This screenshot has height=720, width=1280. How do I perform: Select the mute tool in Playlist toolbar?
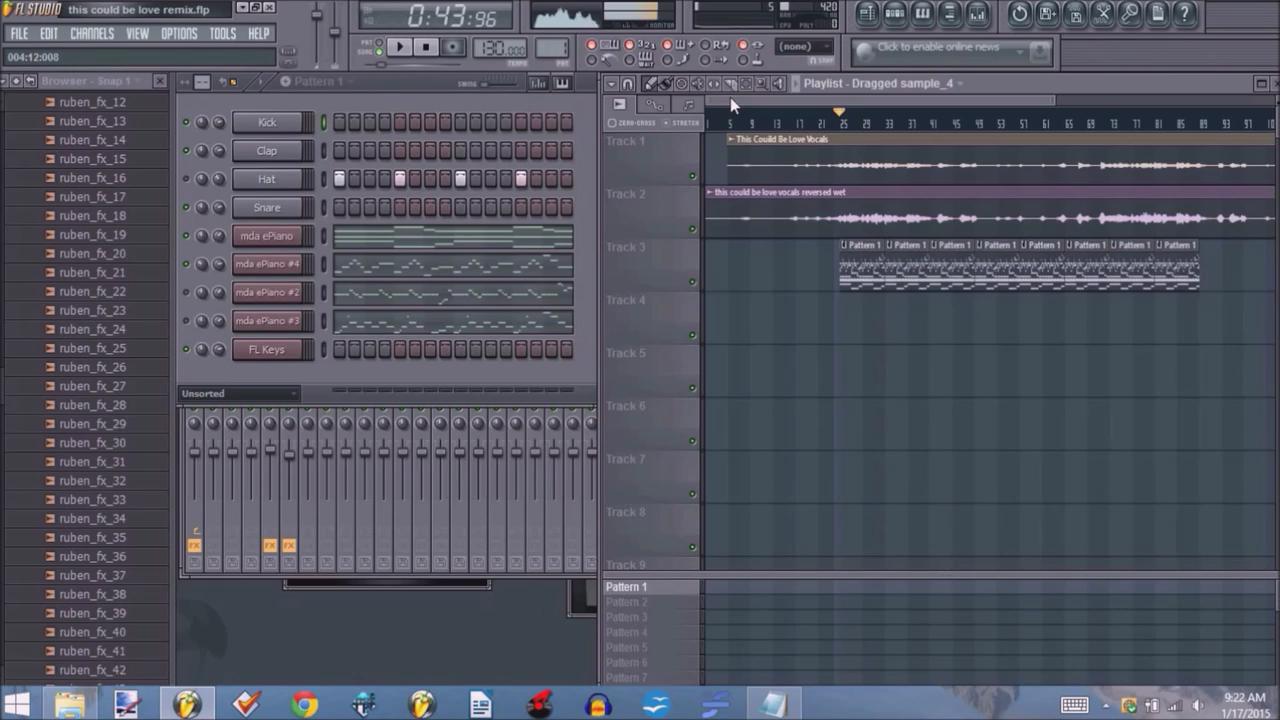pos(697,84)
